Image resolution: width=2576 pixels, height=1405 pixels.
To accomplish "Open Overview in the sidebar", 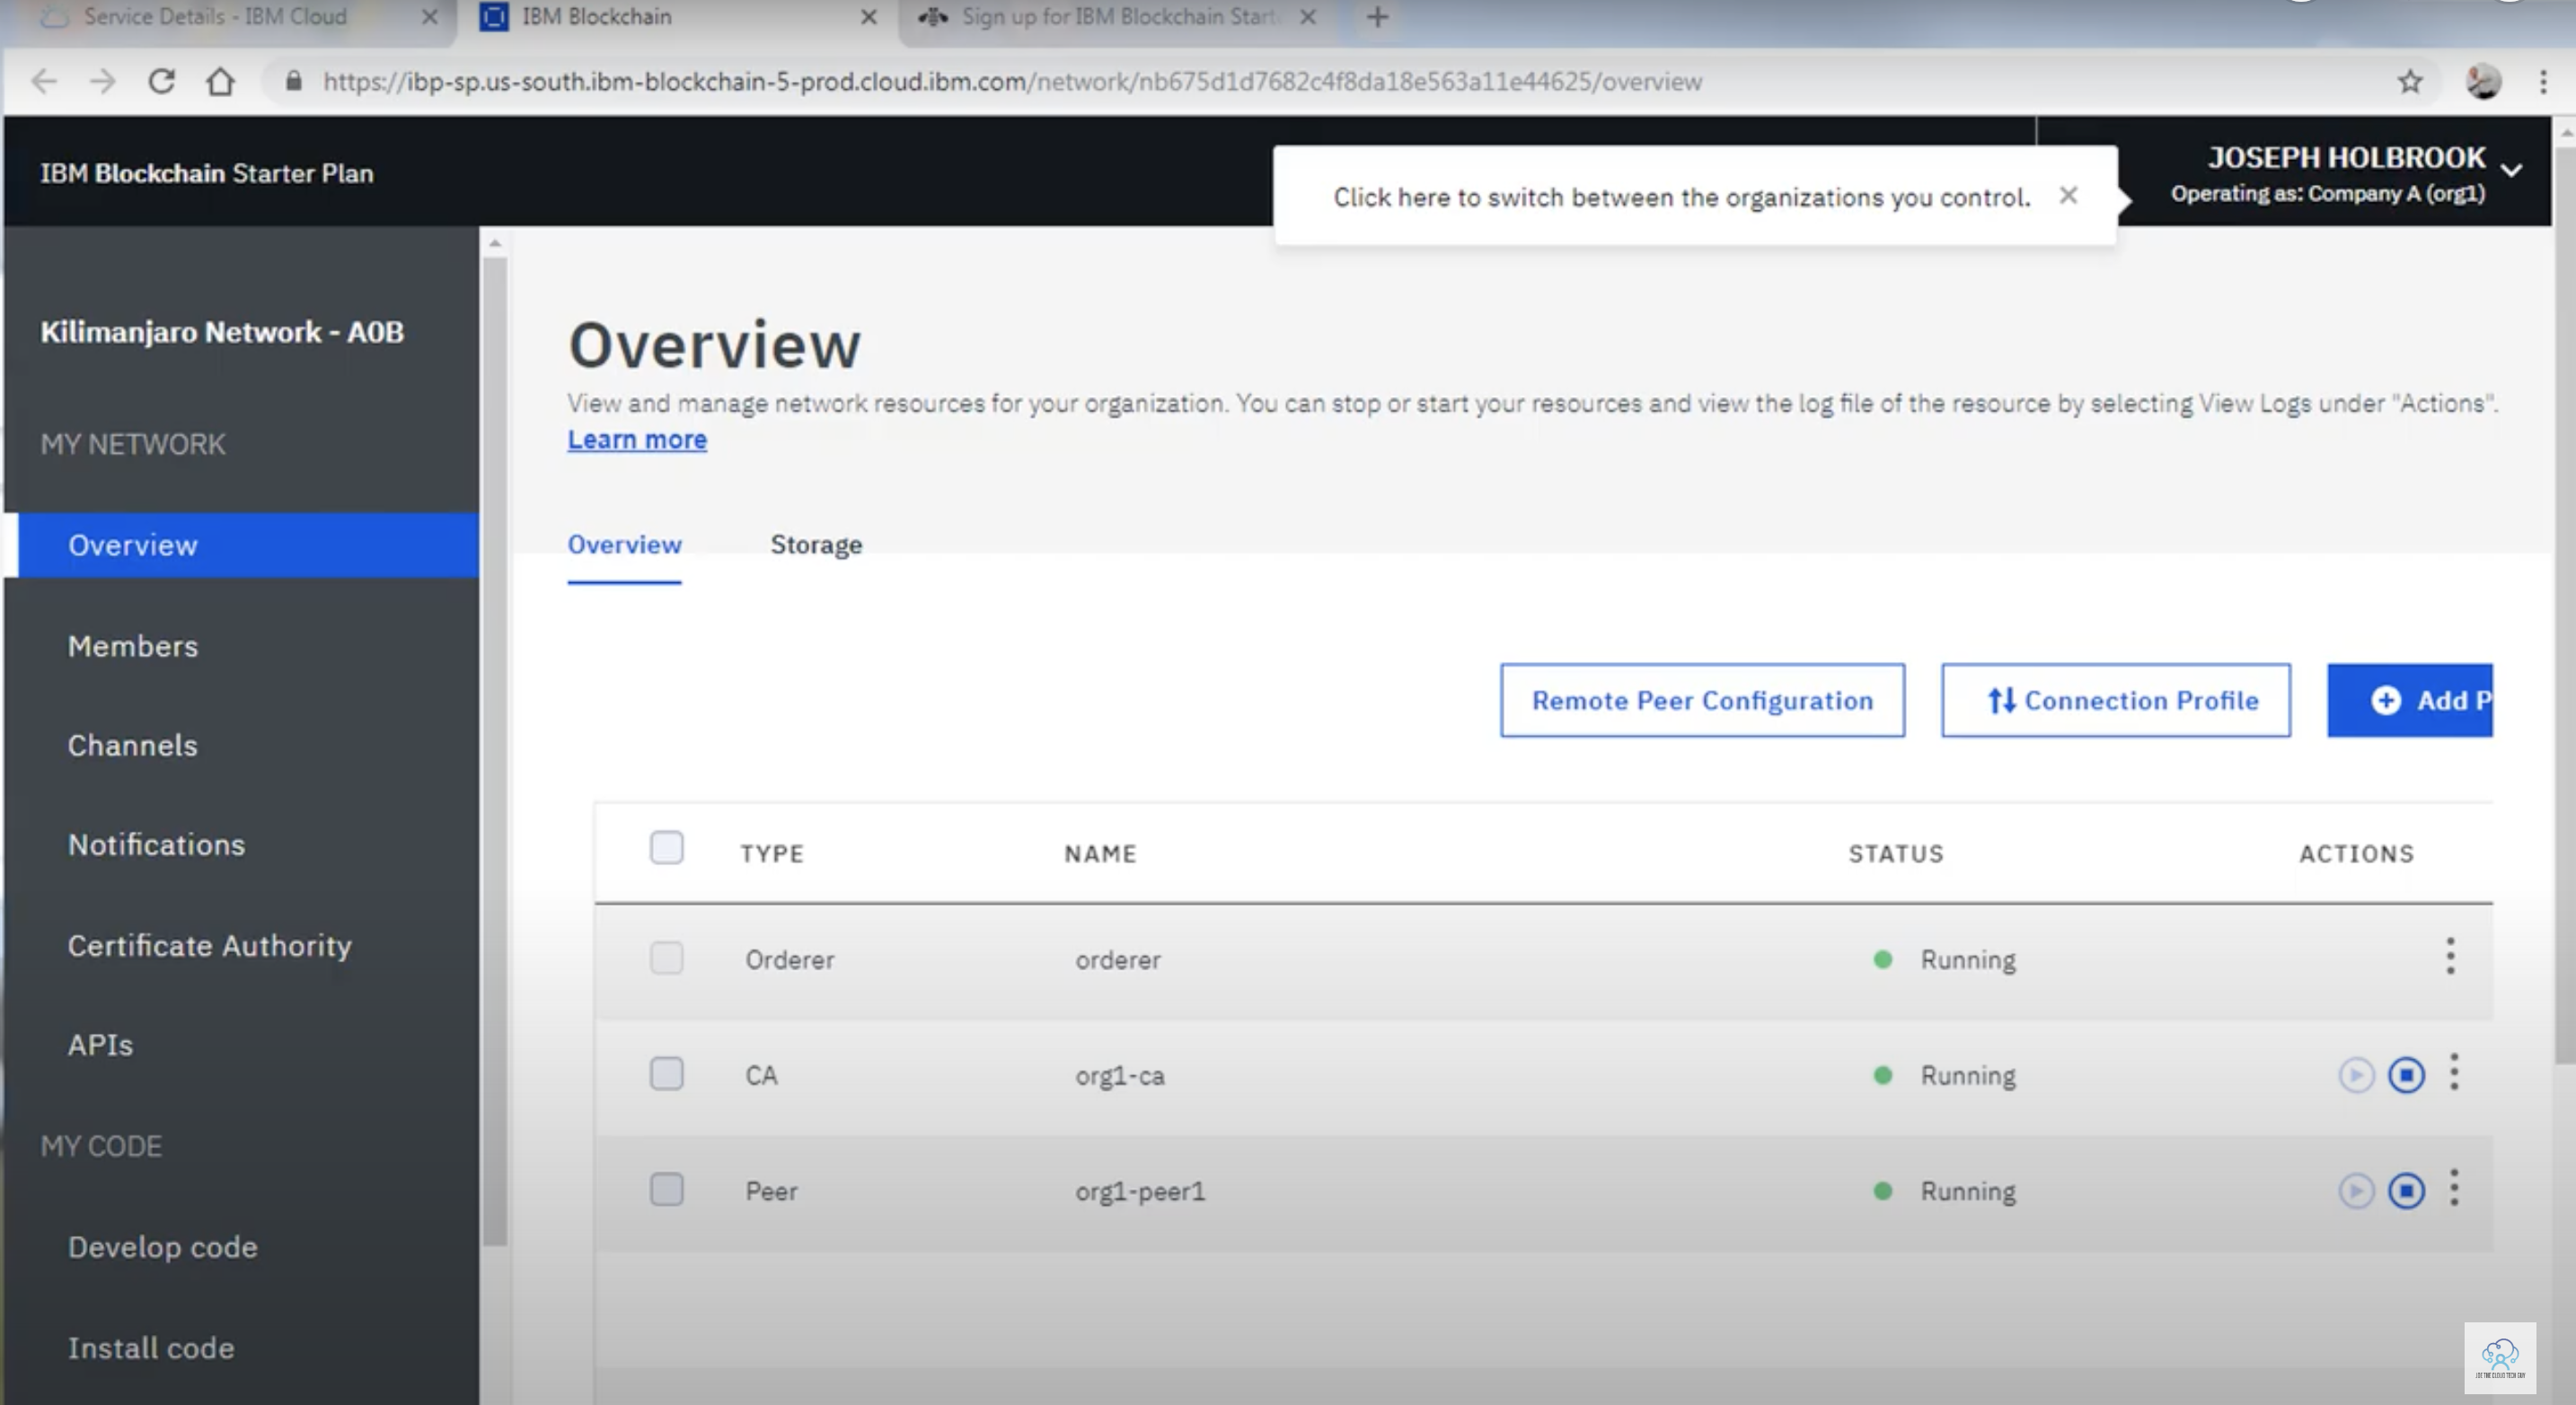I will coord(242,545).
